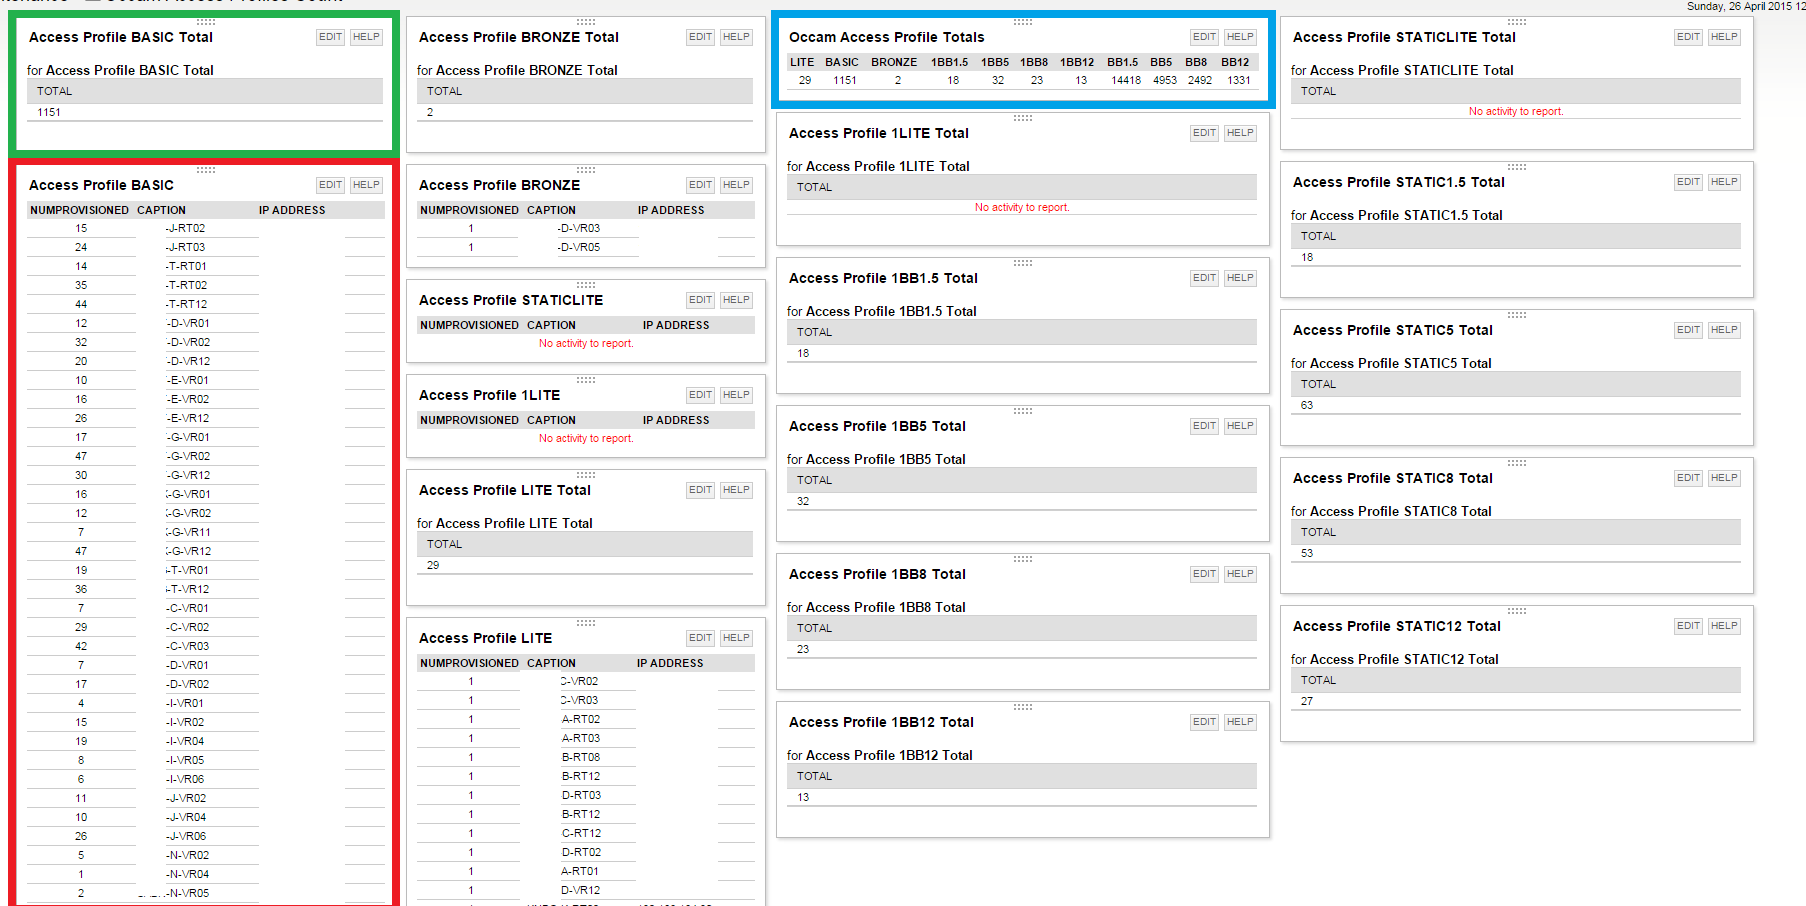This screenshot has height=906, width=1806.
Task: Click the BB12 value 1331 in Occam totals
Action: pyautogui.click(x=1239, y=81)
